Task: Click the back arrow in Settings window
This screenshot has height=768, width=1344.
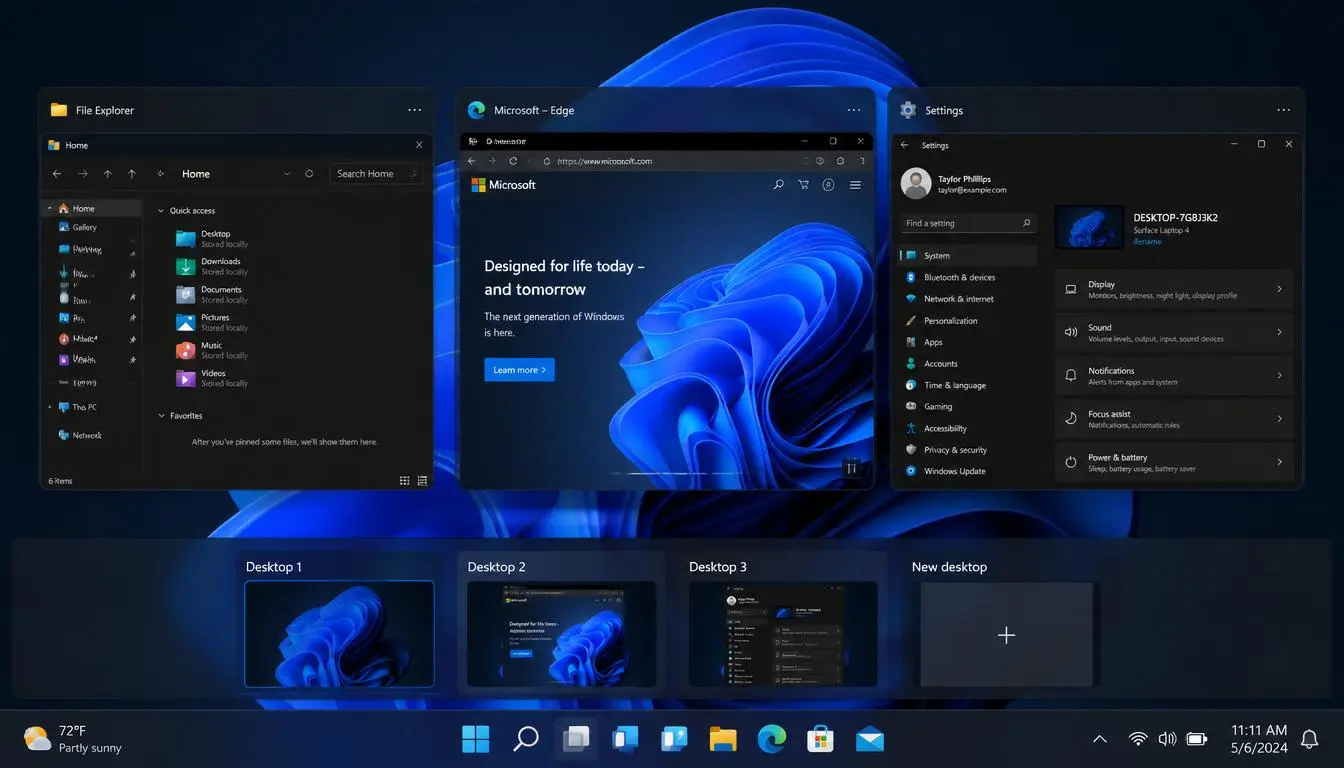Action: pyautogui.click(x=905, y=145)
